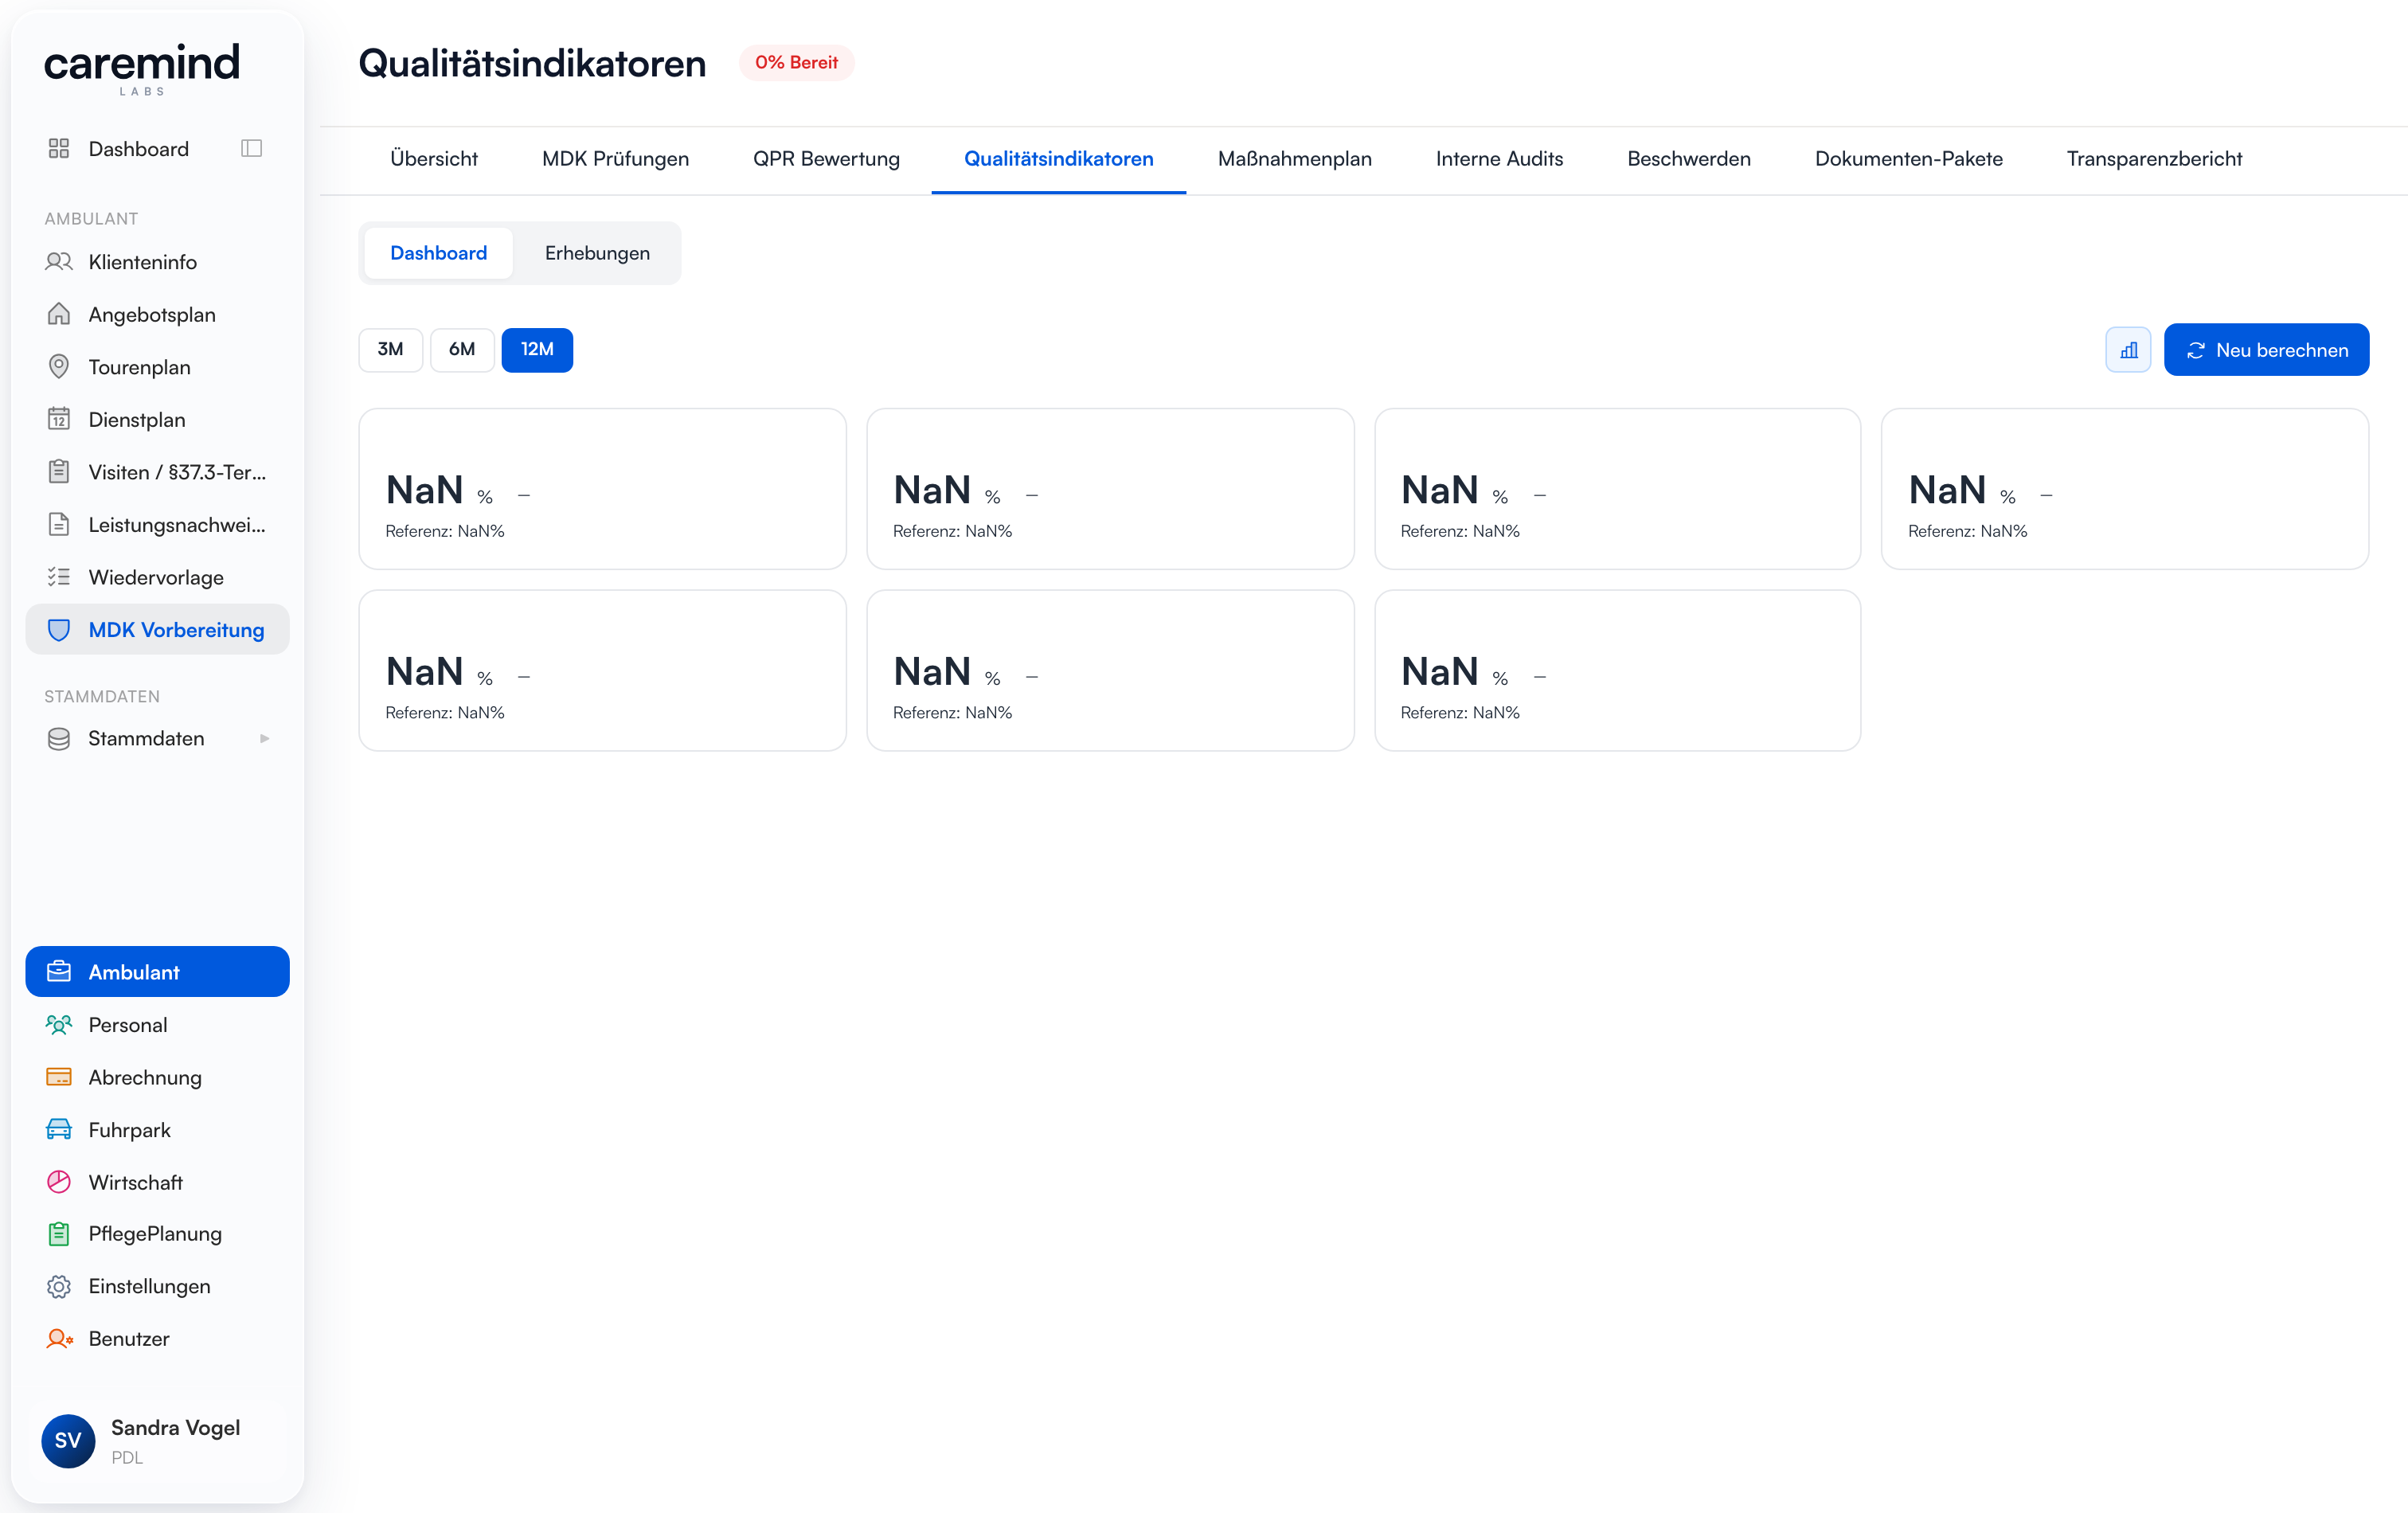
Task: Select the 6M time range
Action: coord(461,349)
